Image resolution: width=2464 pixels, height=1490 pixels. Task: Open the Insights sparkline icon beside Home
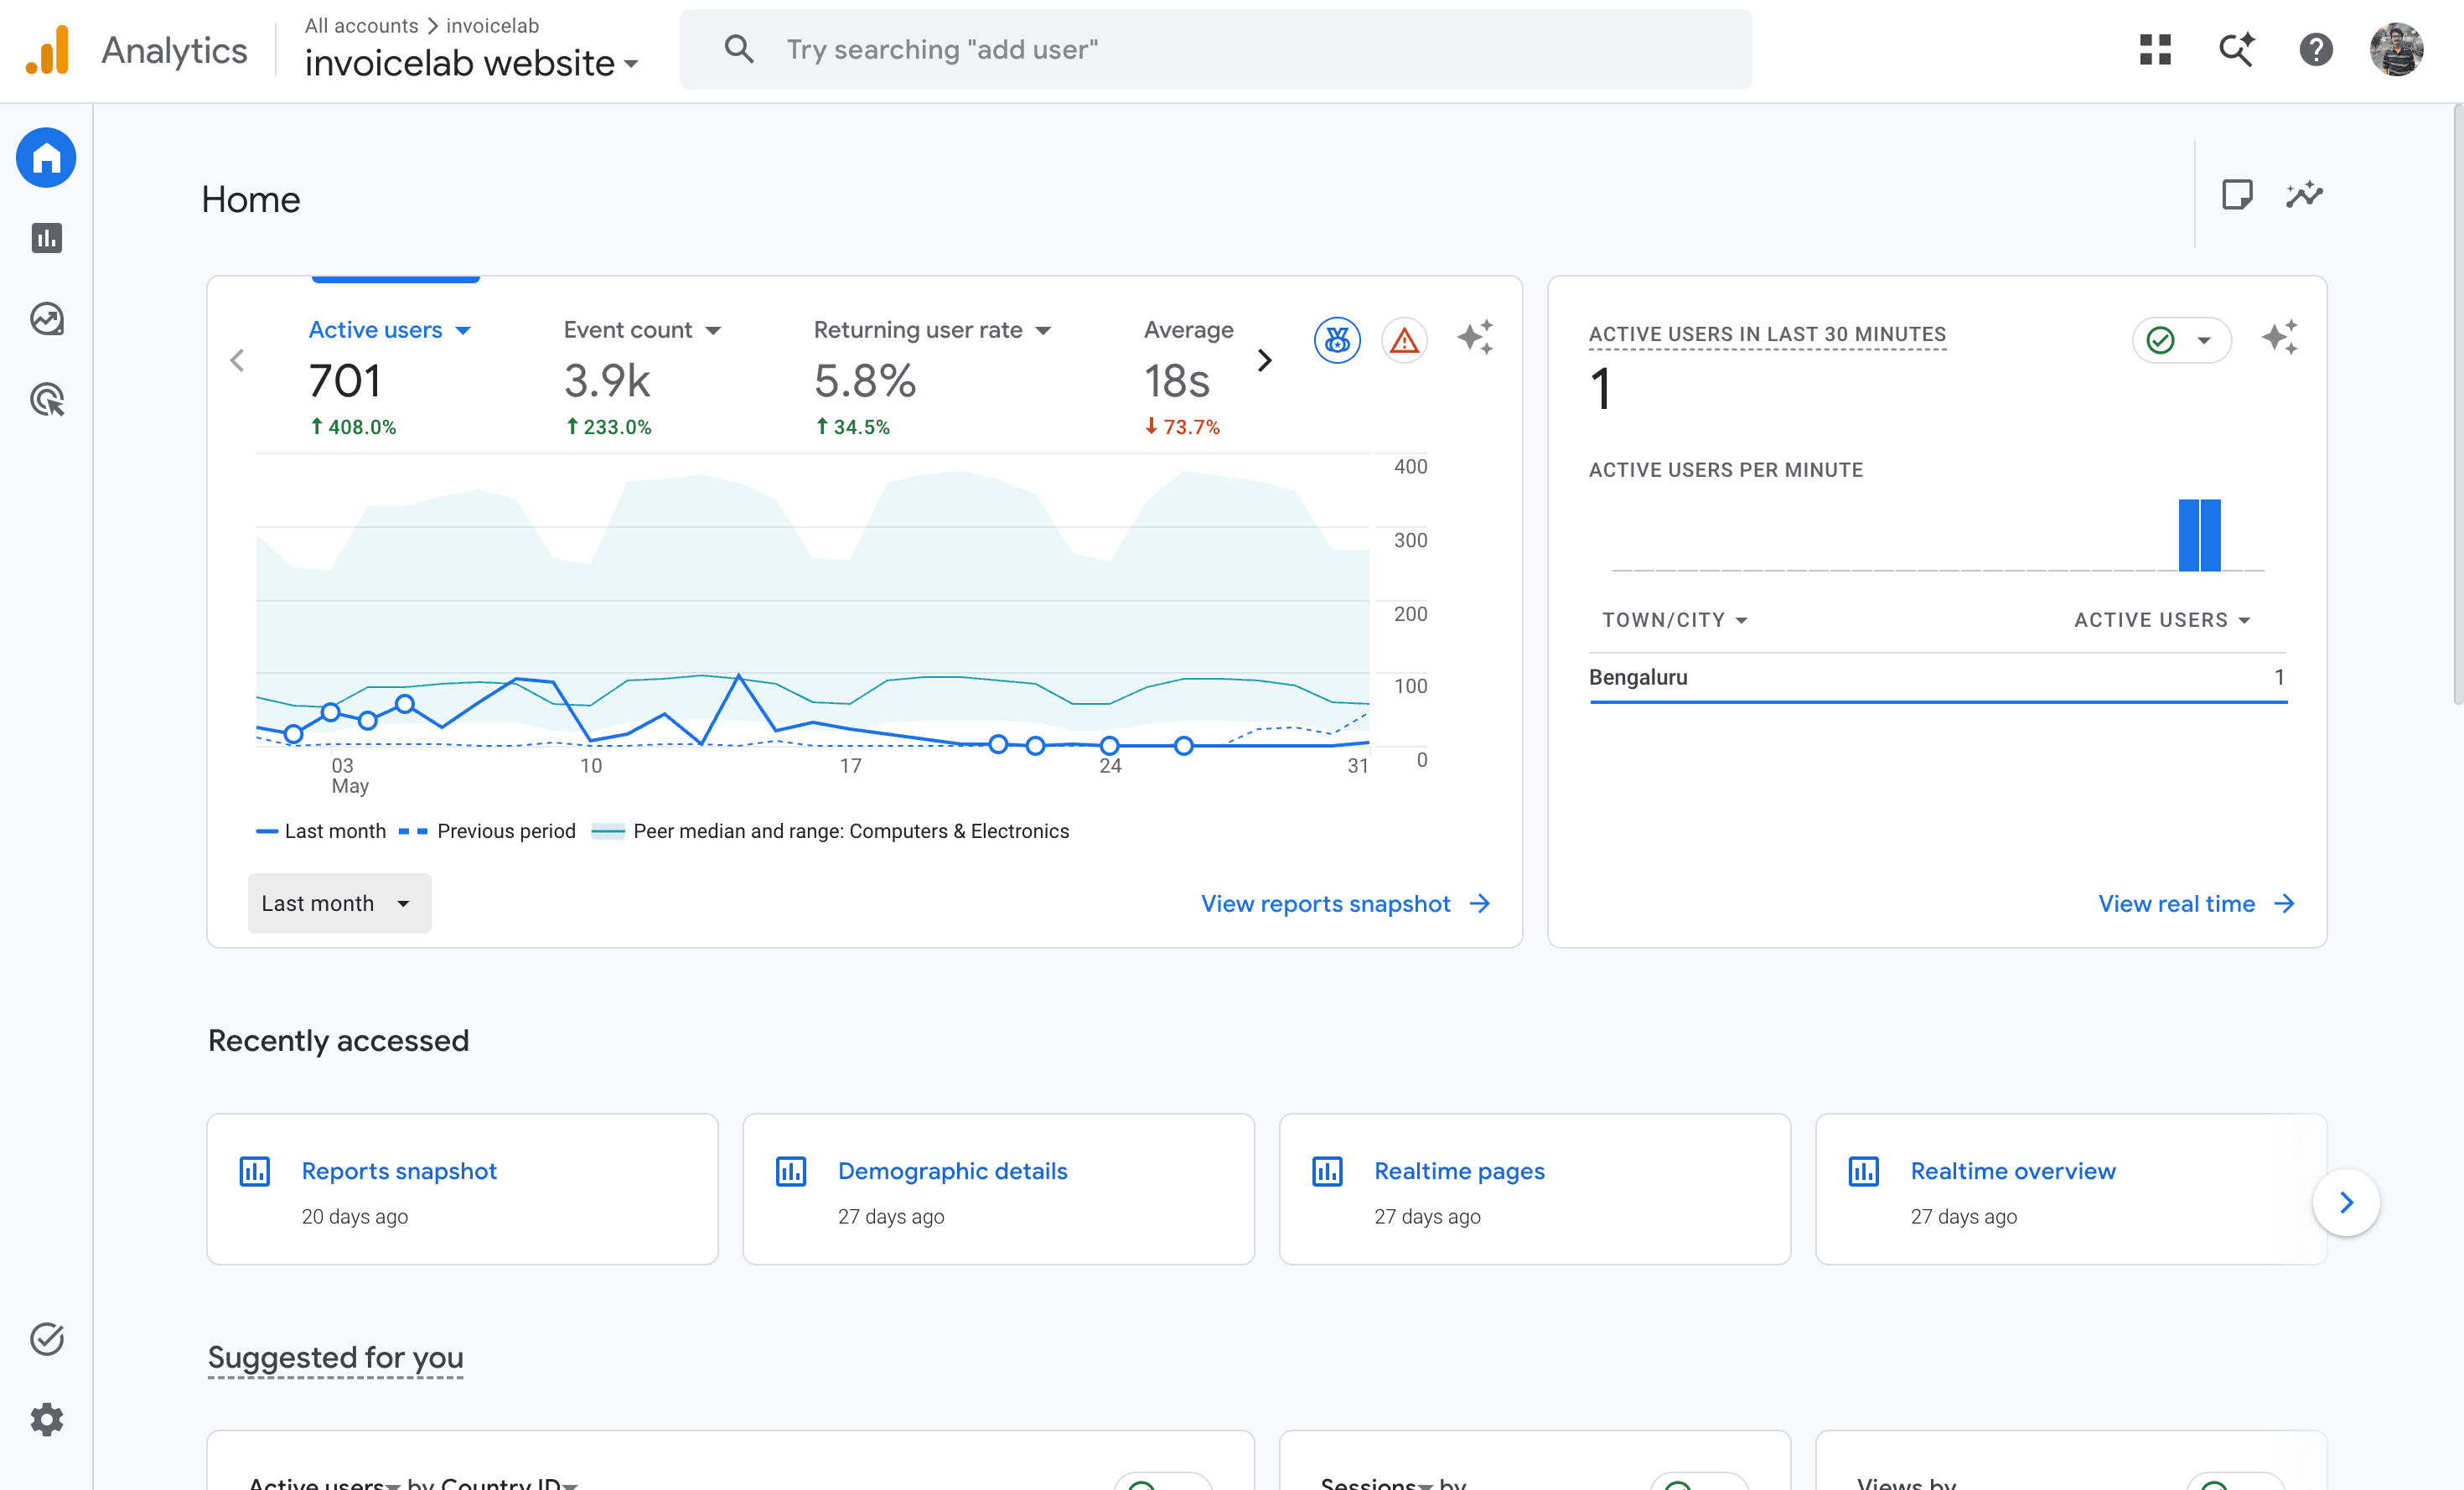tap(2304, 194)
